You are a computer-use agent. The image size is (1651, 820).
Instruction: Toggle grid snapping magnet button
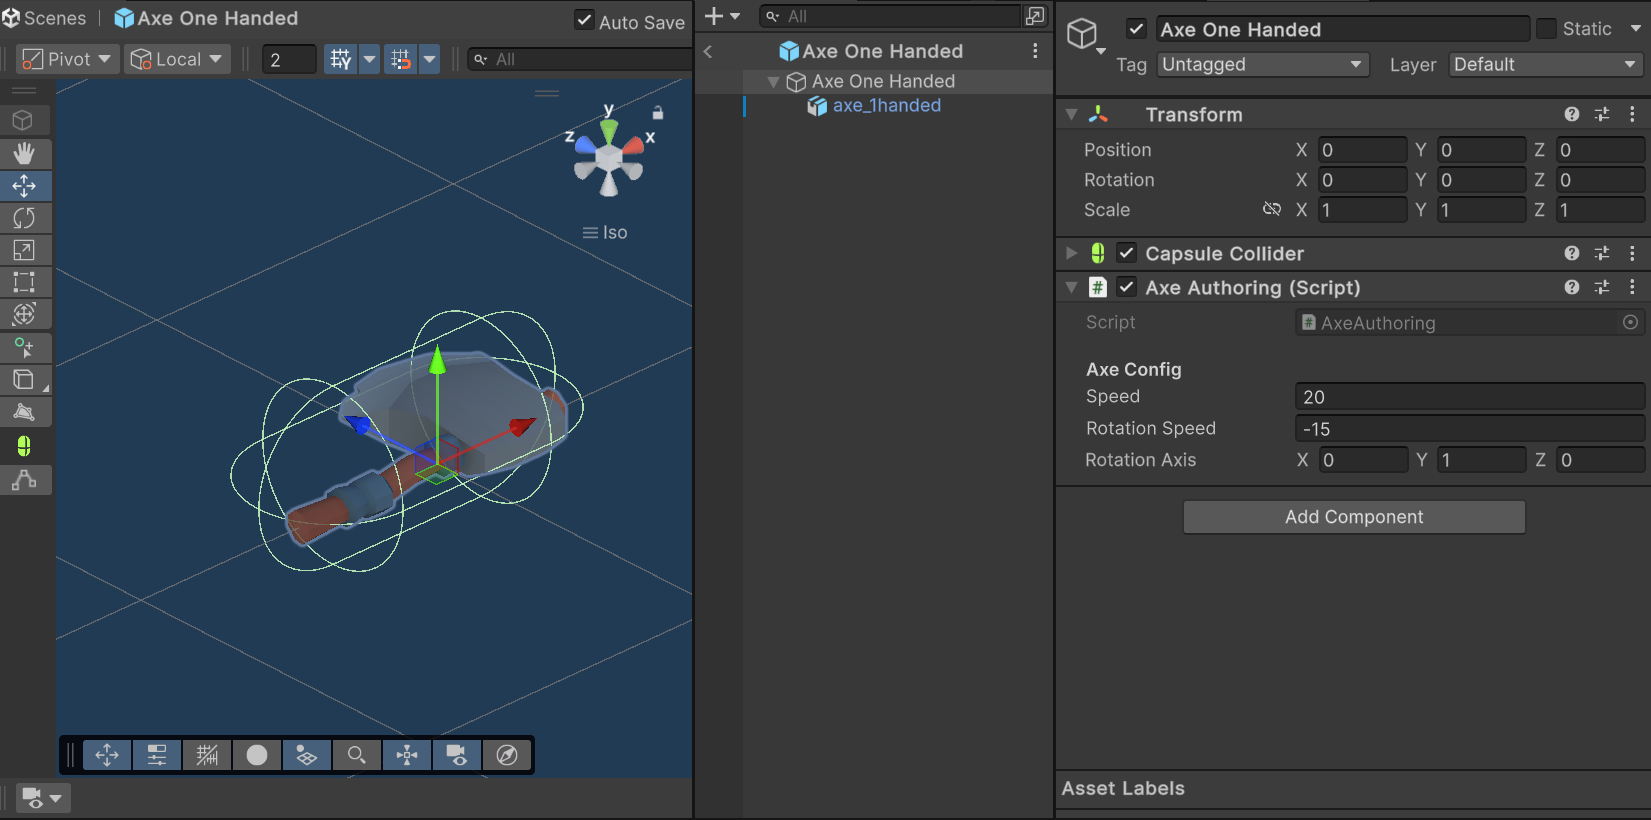click(400, 59)
